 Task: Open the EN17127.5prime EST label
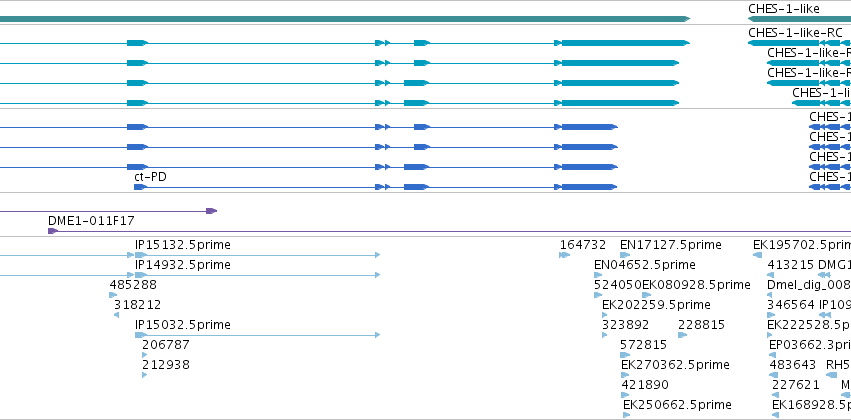(x=671, y=245)
